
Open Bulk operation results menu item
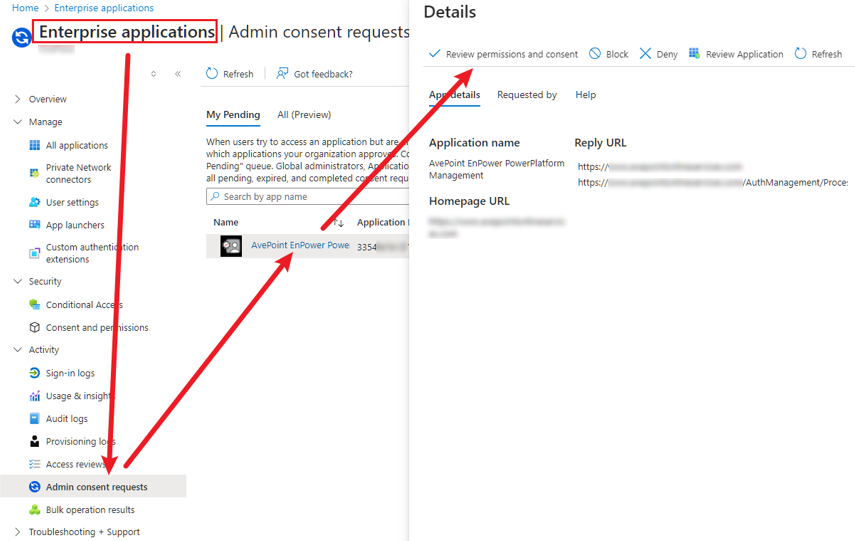coord(93,510)
